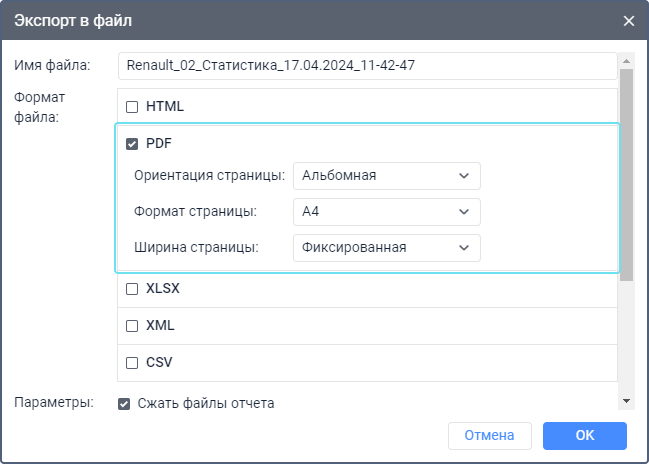This screenshot has width=649, height=464.
Task: Click the Имя файла text field
Action: (x=366, y=66)
